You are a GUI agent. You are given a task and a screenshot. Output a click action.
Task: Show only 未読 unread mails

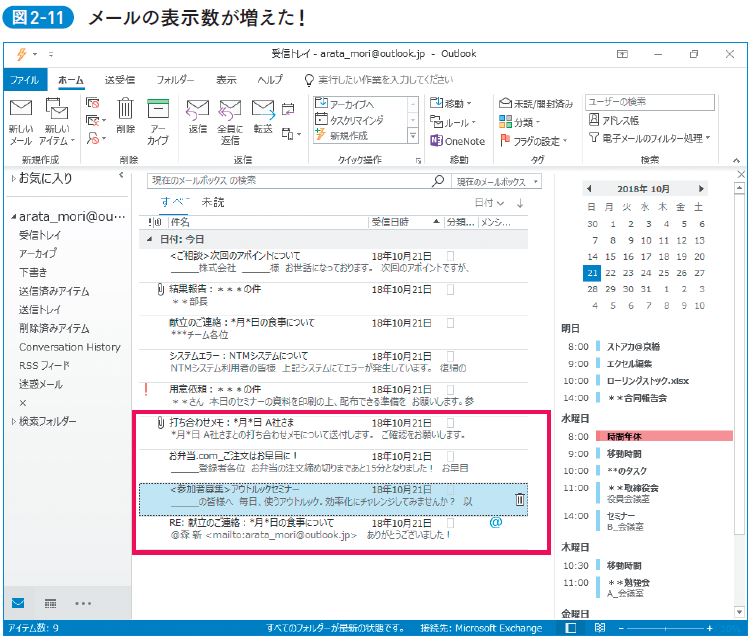[213, 202]
